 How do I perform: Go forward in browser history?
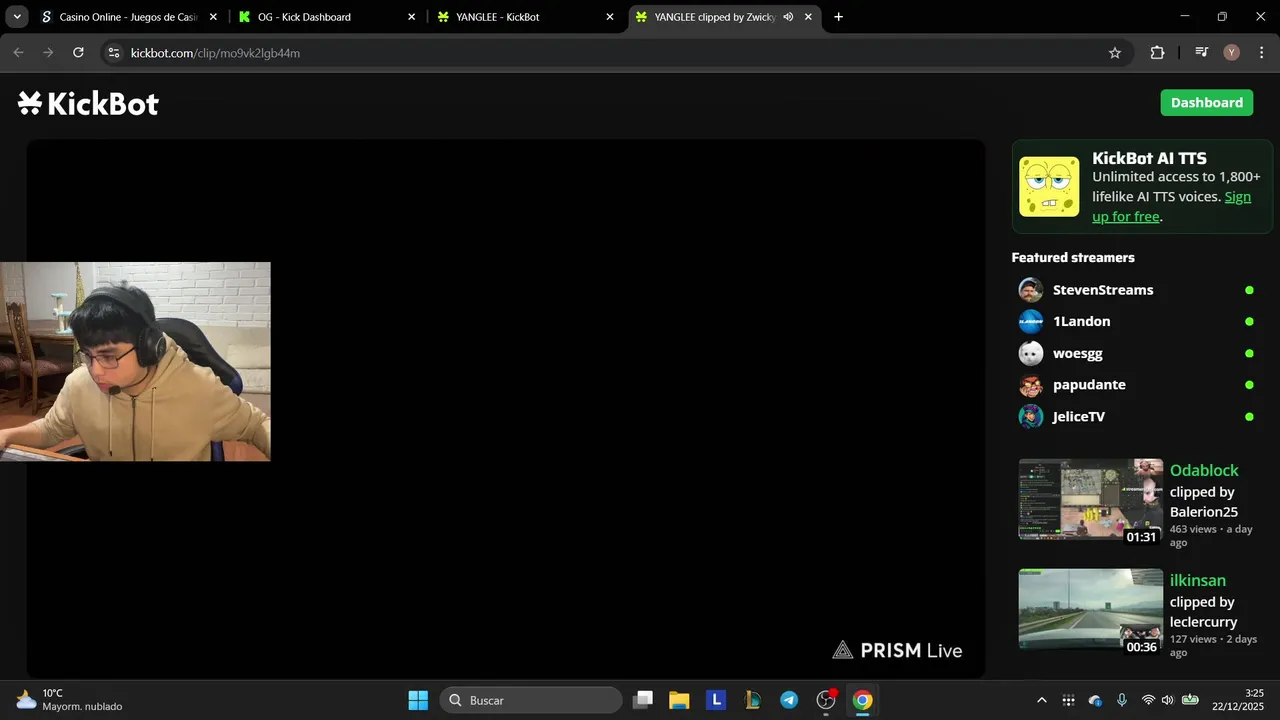48,53
